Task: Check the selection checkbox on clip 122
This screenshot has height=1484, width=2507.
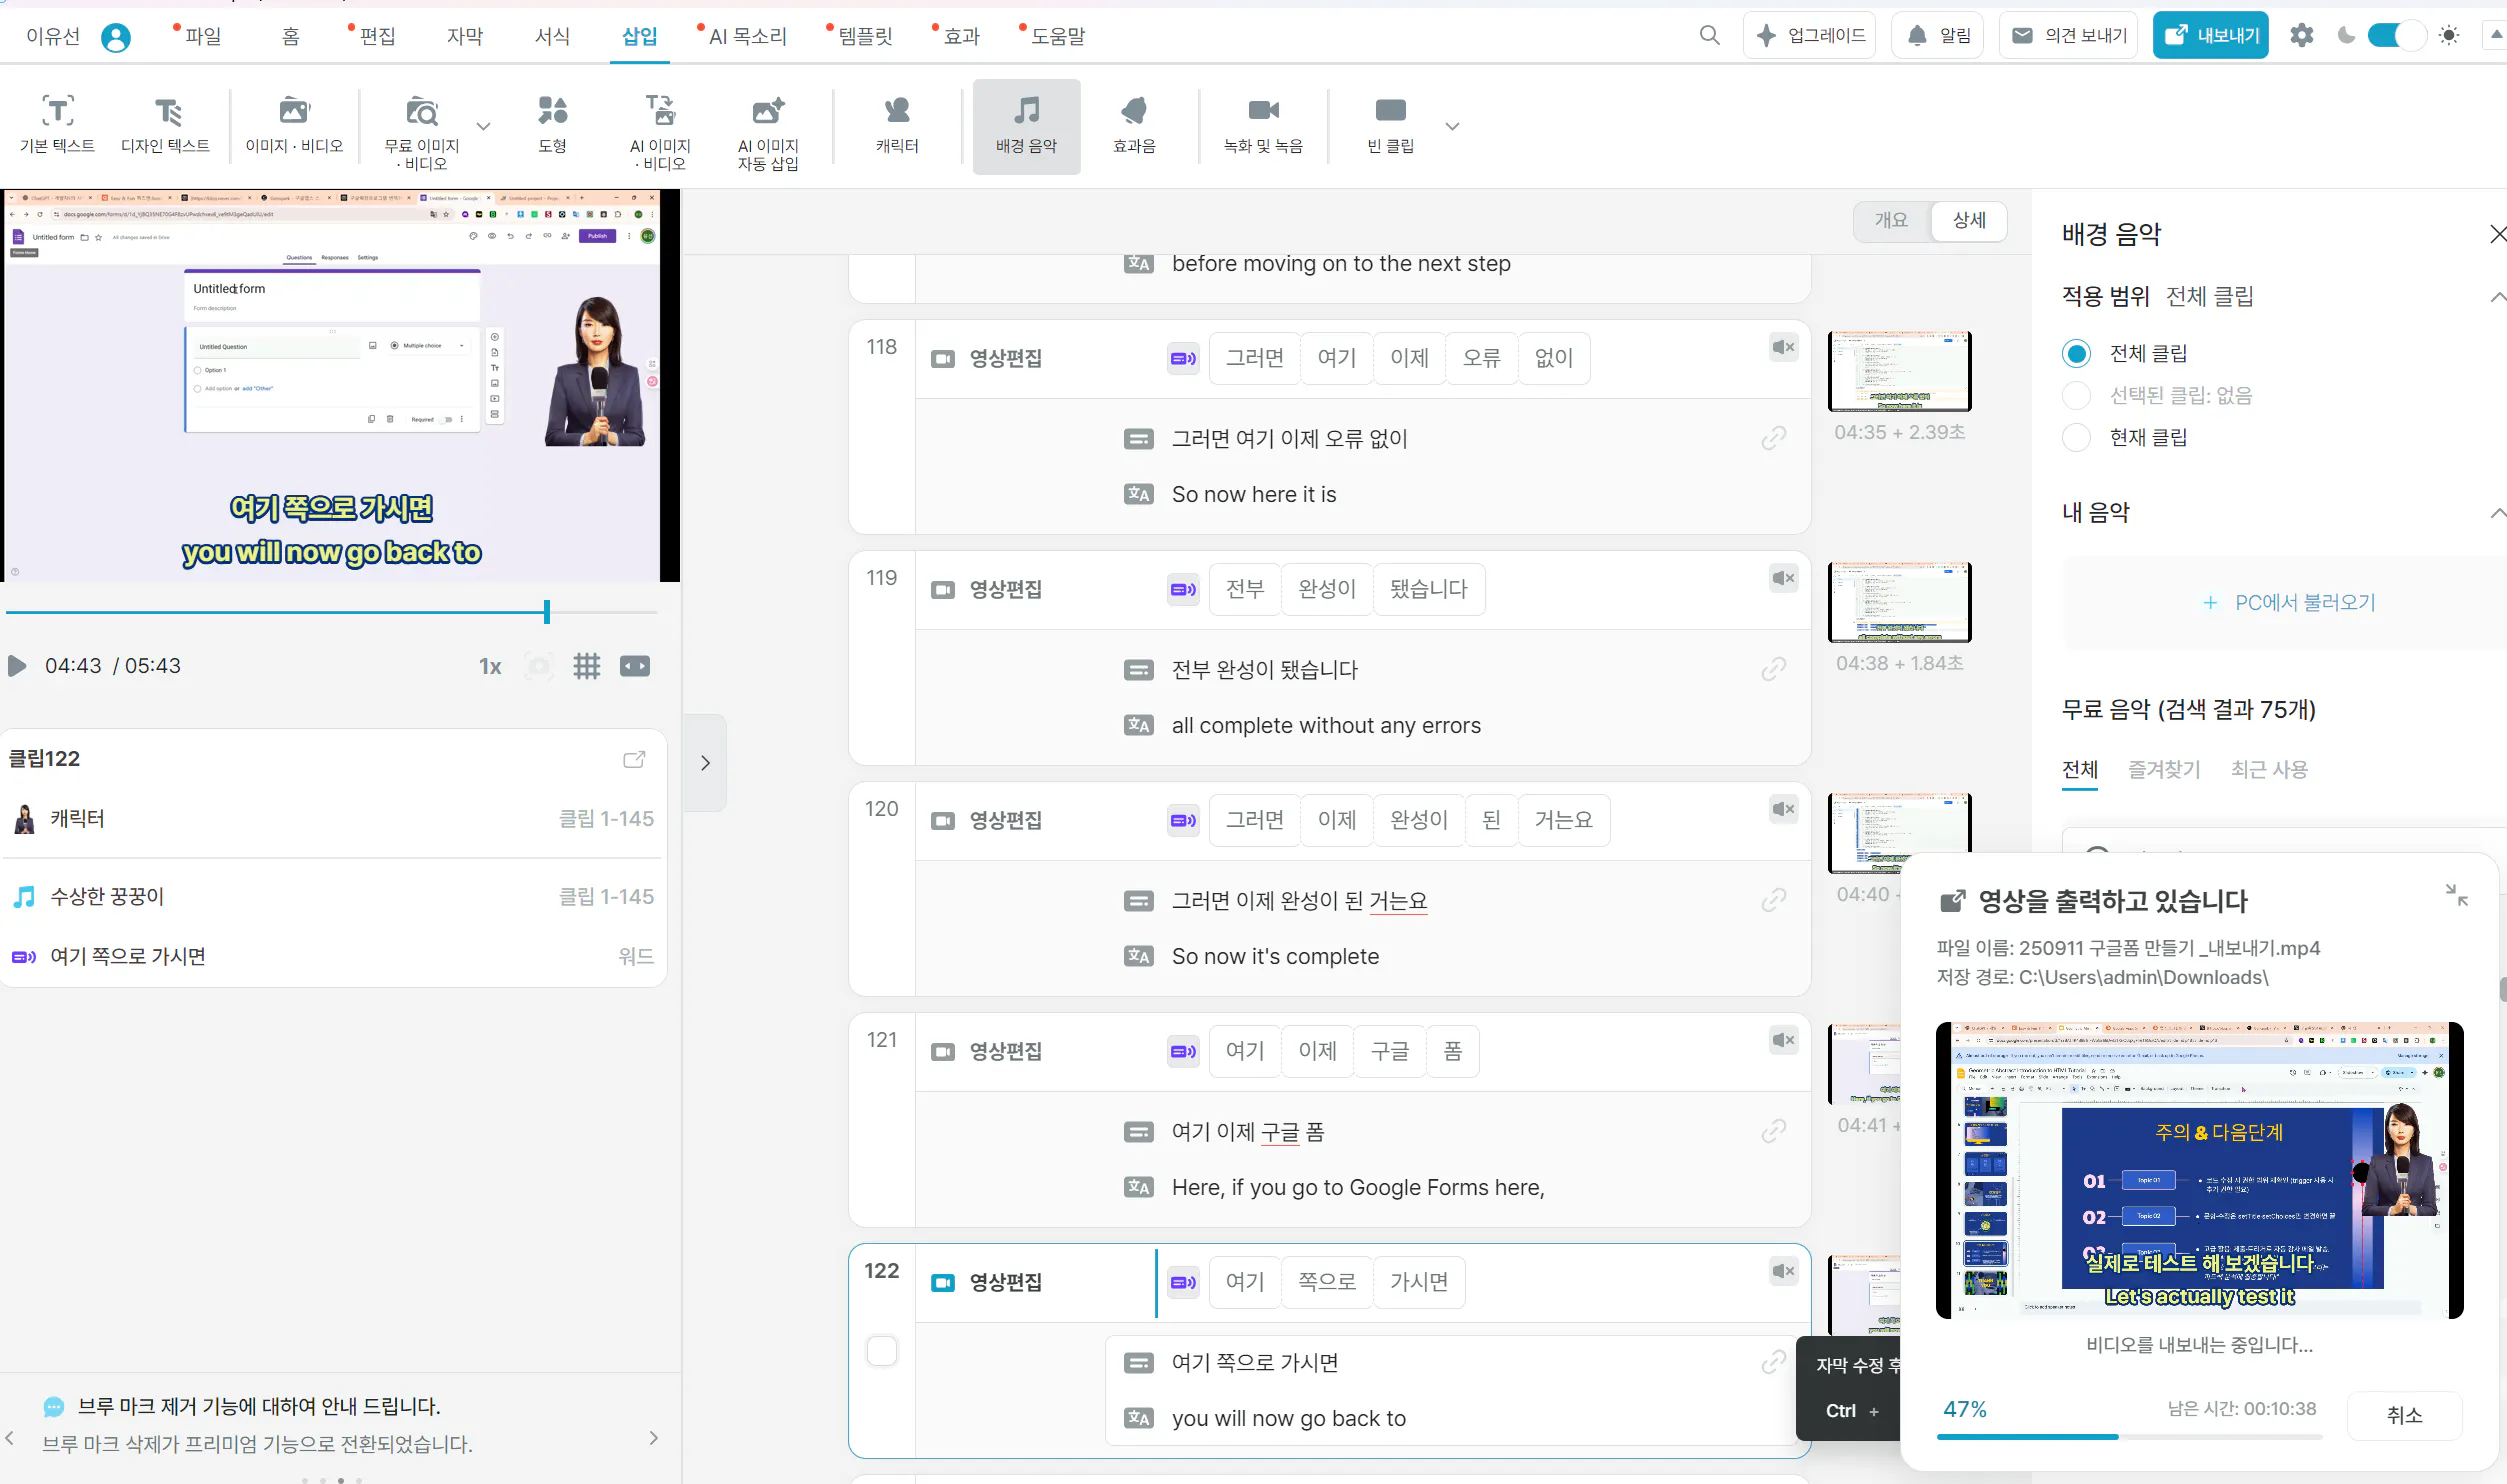Action: point(881,1349)
